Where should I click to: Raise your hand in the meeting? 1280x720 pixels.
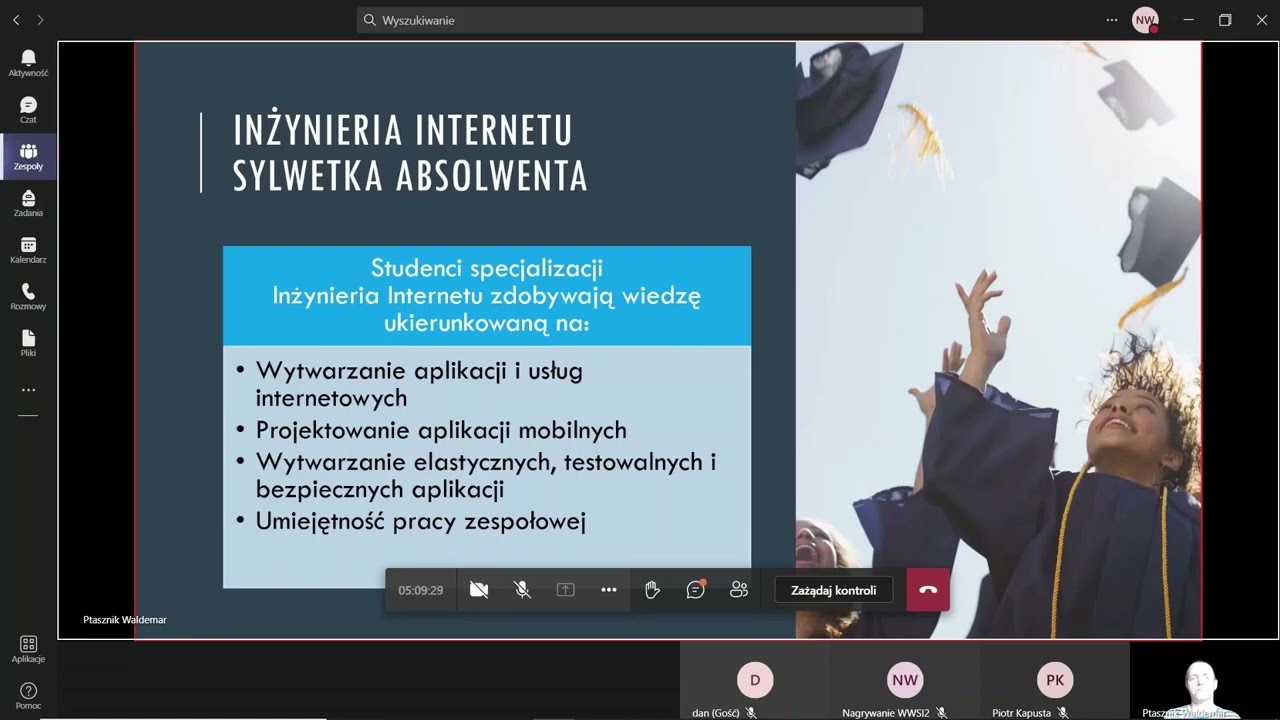point(652,590)
